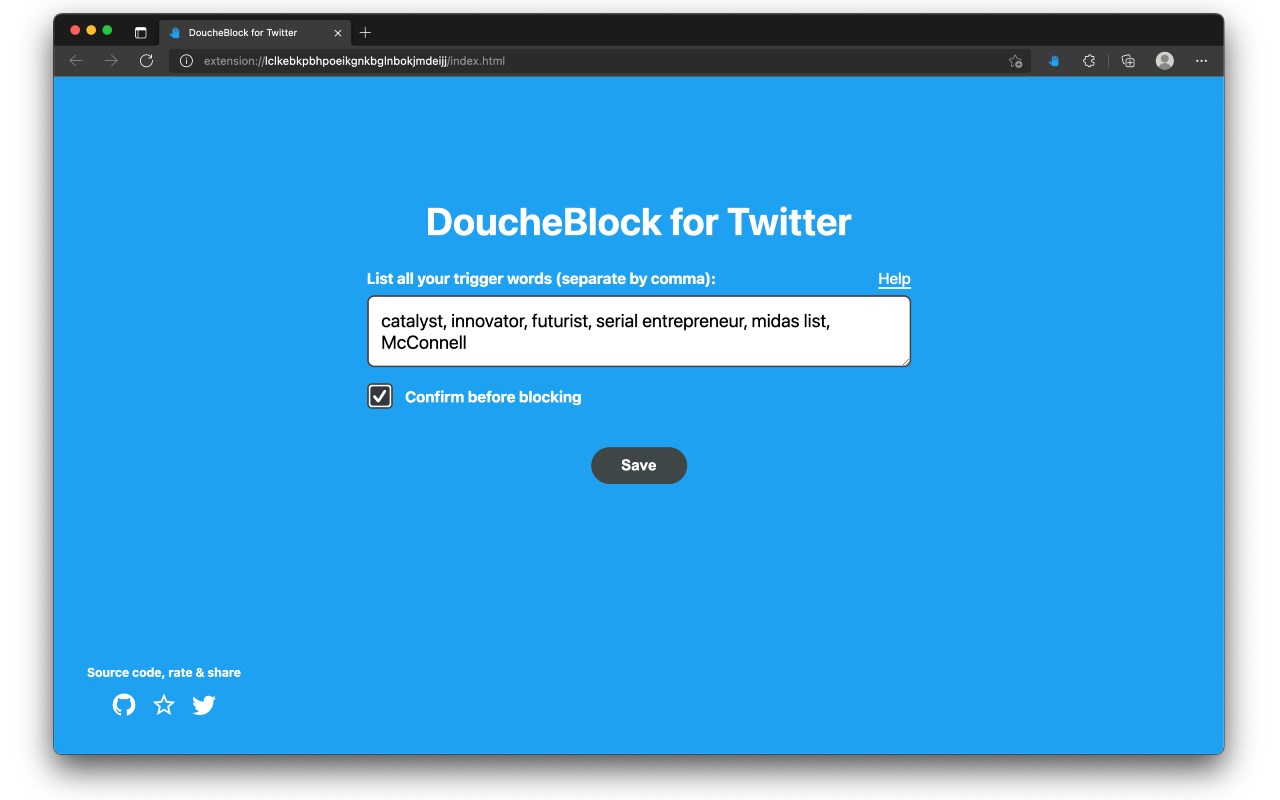The width and height of the screenshot is (1280, 800).
Task: Reload the page with refresh button
Action: [x=146, y=61]
